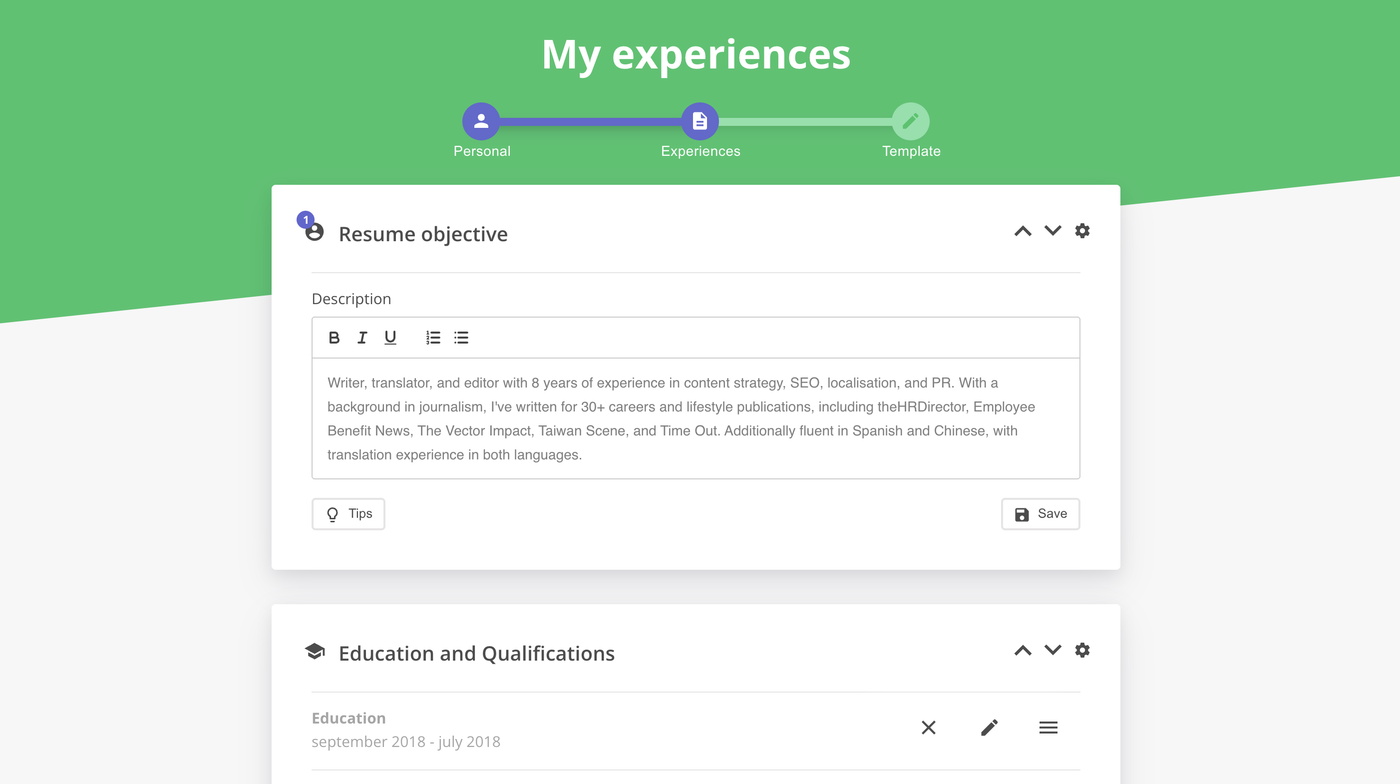This screenshot has height=784, width=1400.
Task: Click the Description field label
Action: click(351, 299)
